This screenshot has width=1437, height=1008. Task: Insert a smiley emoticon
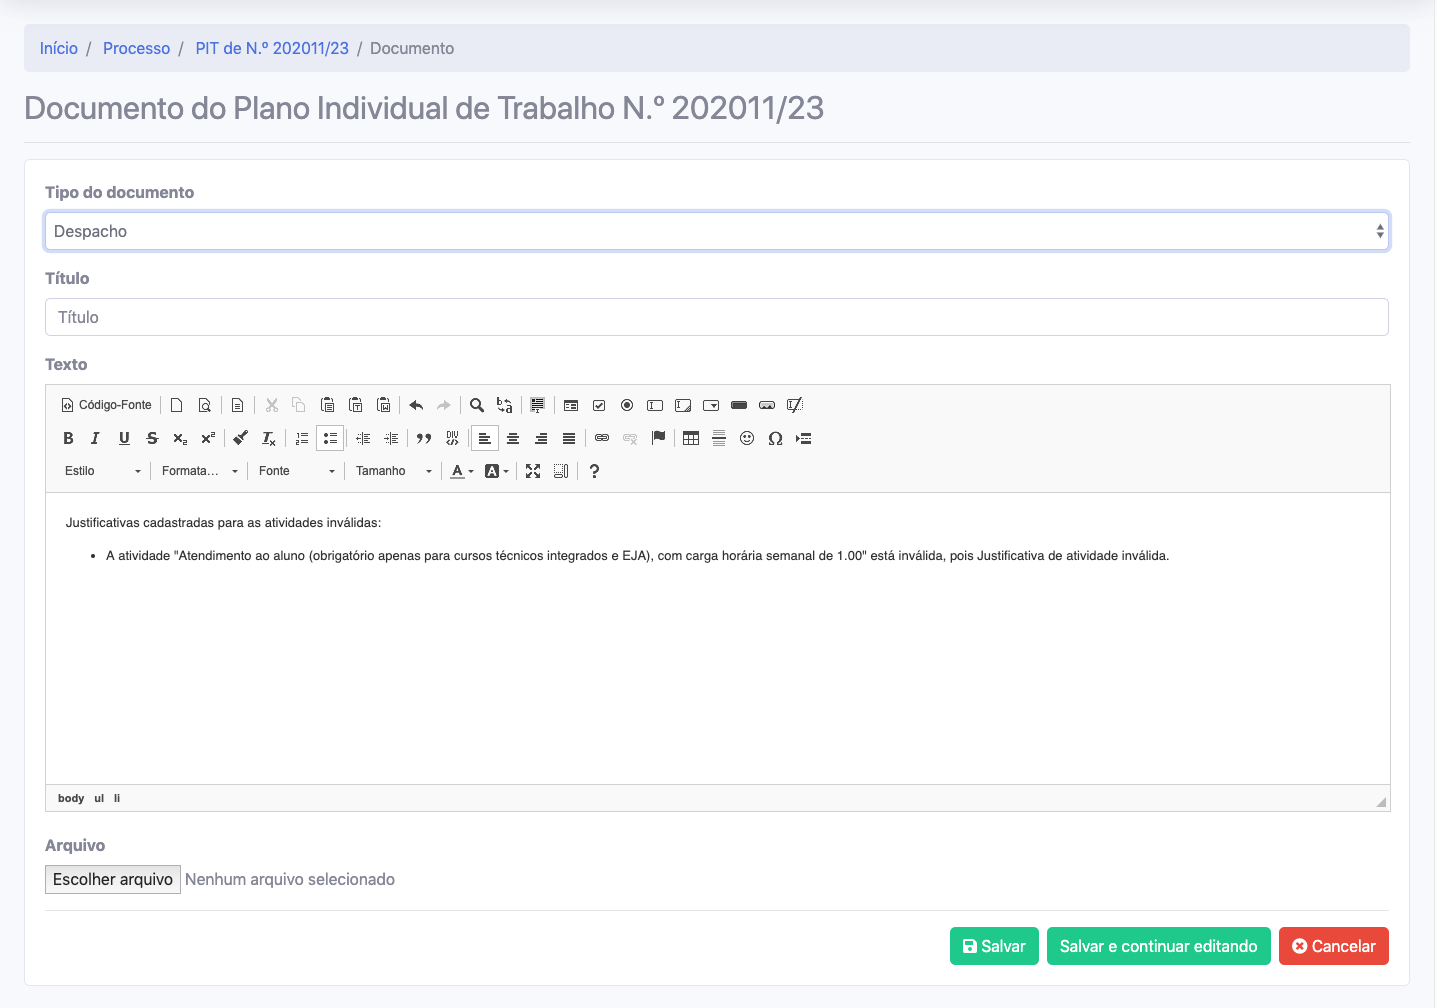coord(747,438)
